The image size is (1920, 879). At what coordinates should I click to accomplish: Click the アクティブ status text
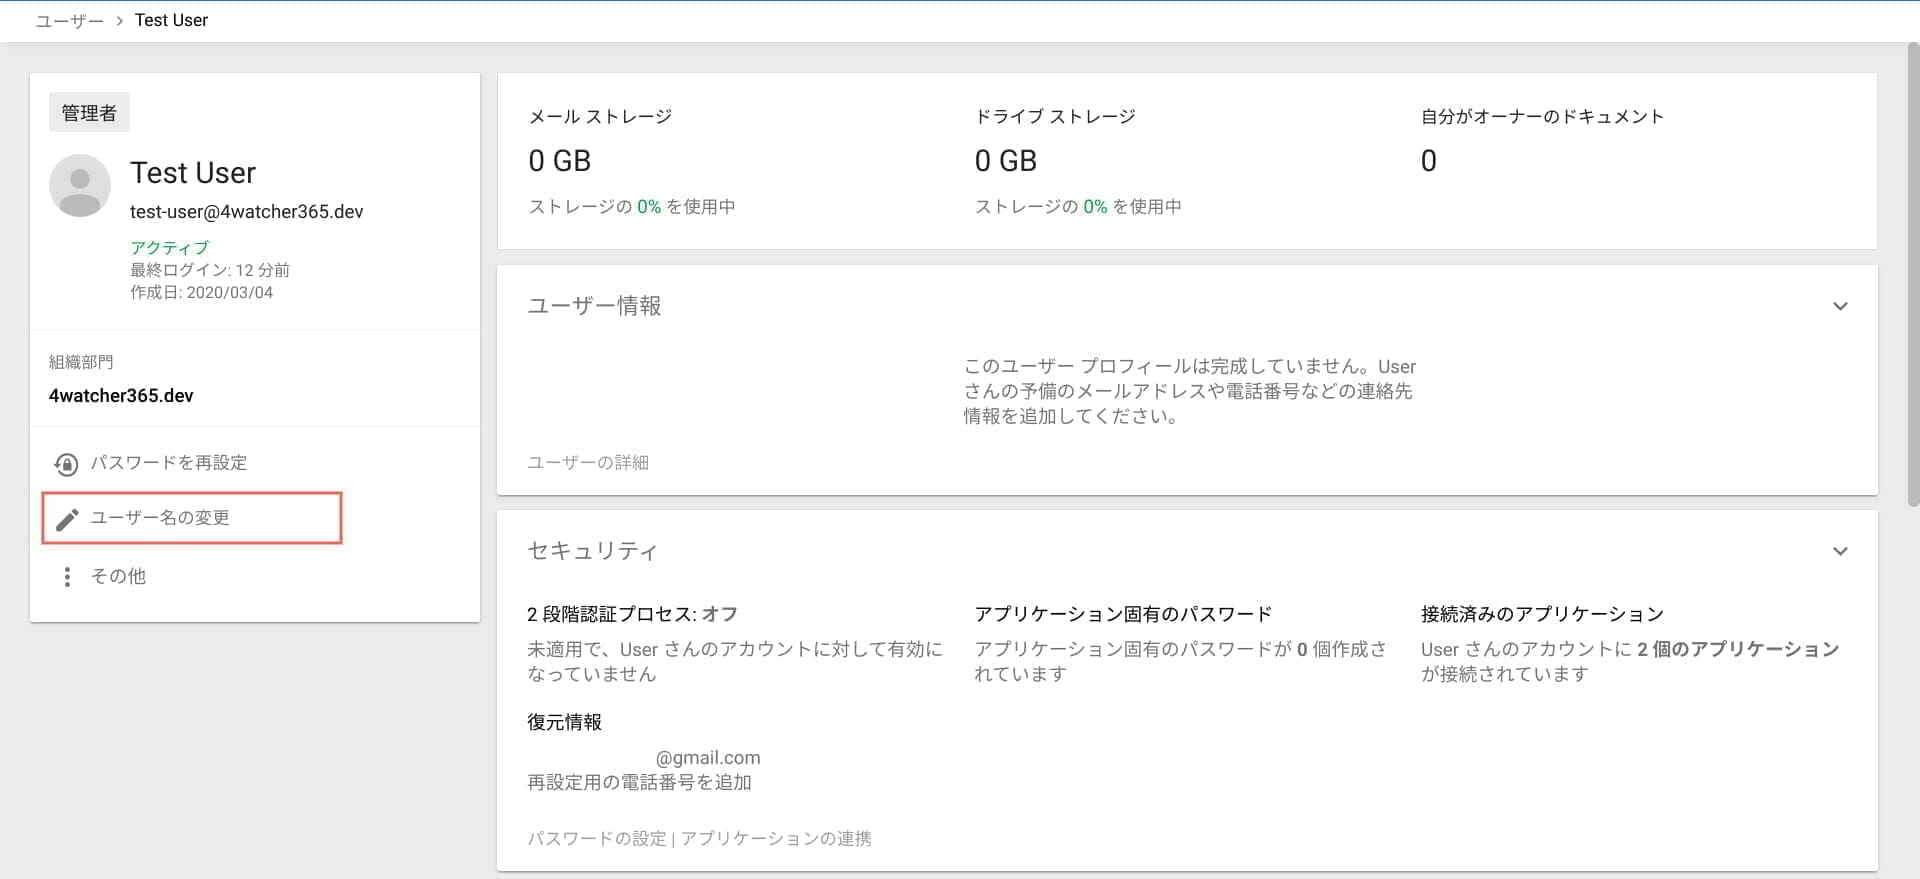169,247
